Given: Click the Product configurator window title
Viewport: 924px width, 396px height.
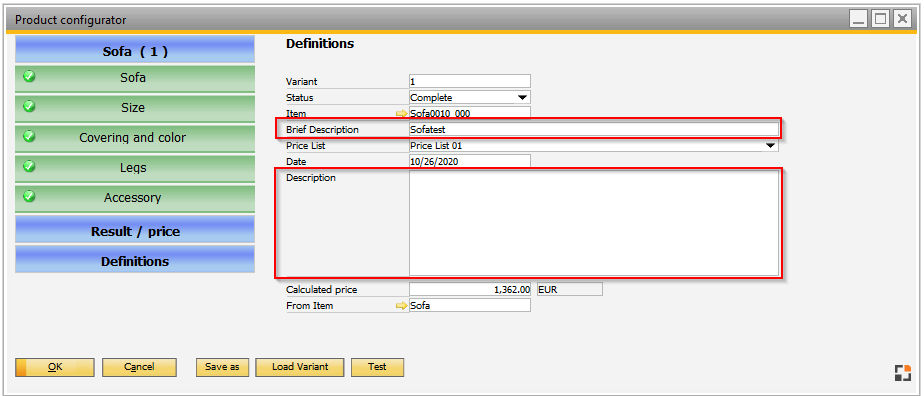Looking at the screenshot, I should pos(71,20).
